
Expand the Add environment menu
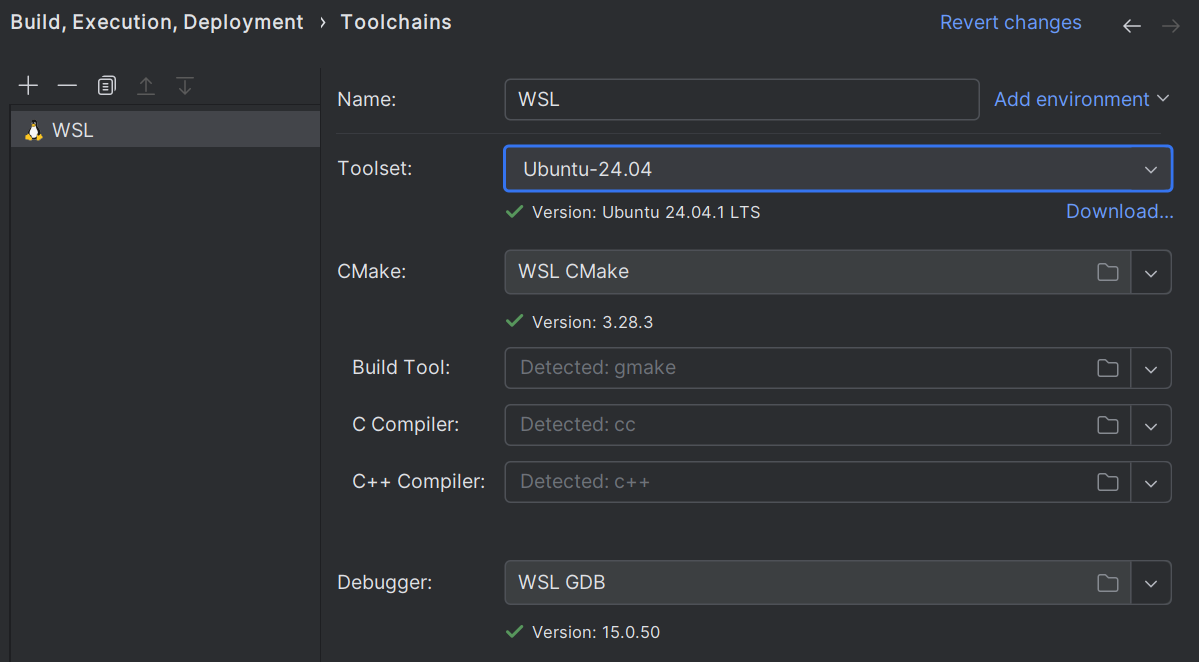pyautogui.click(x=1081, y=99)
